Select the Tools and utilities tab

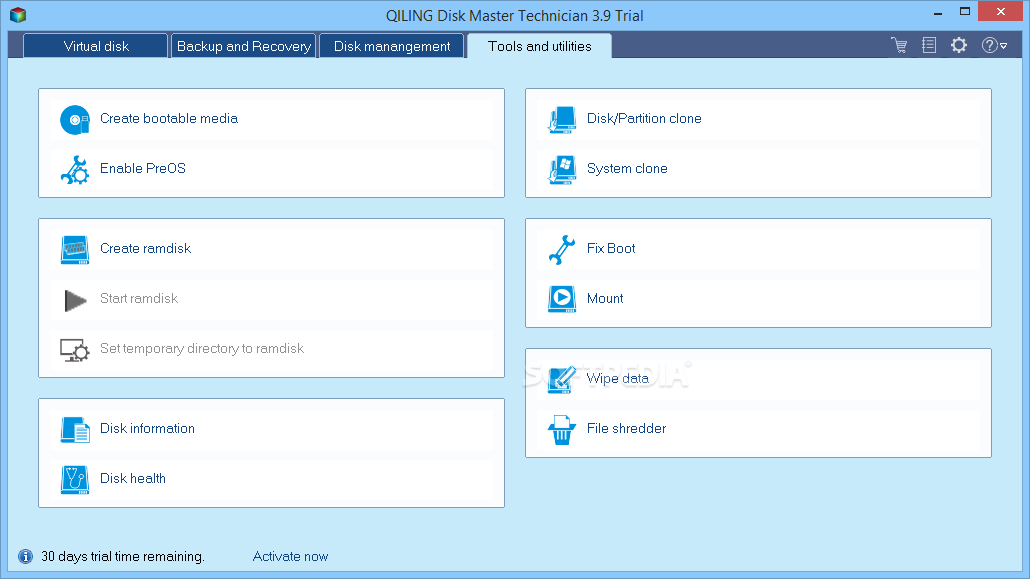click(539, 46)
